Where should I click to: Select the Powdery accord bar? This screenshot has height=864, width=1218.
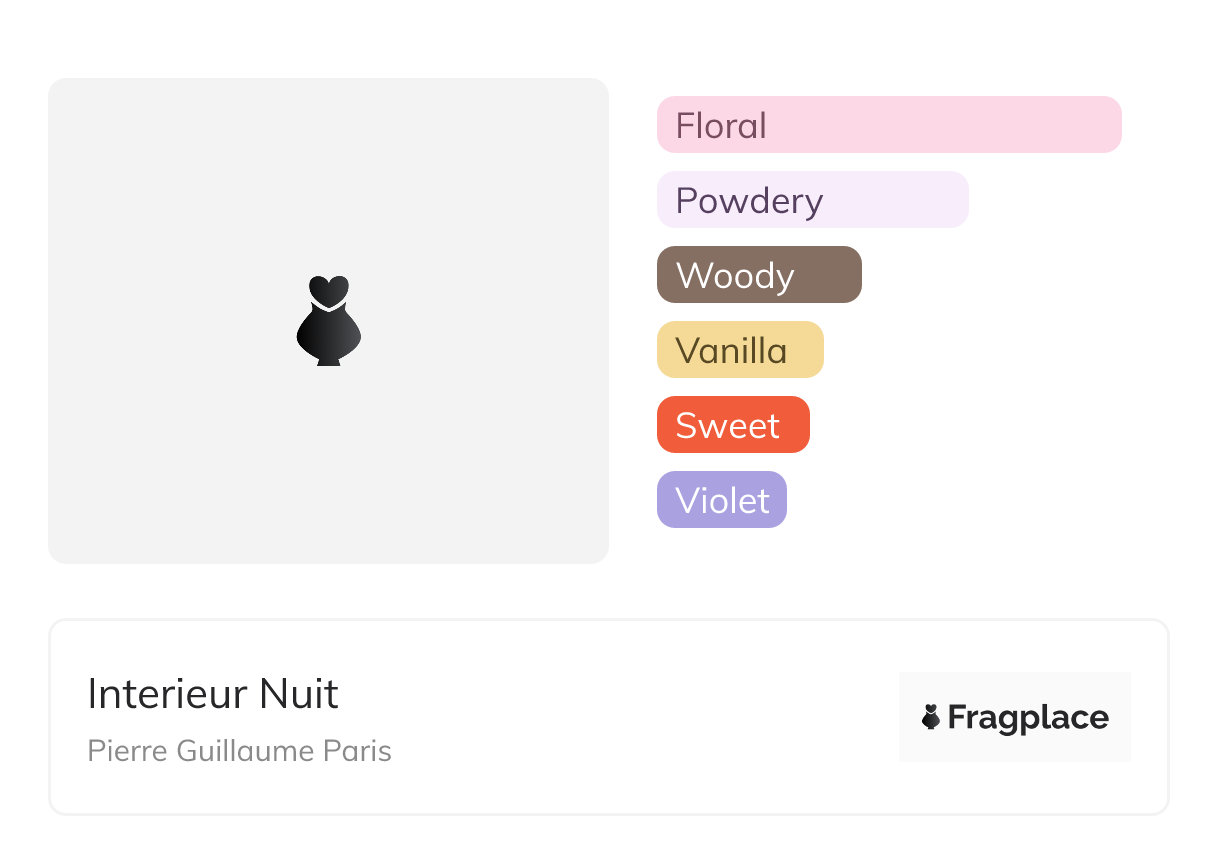813,200
